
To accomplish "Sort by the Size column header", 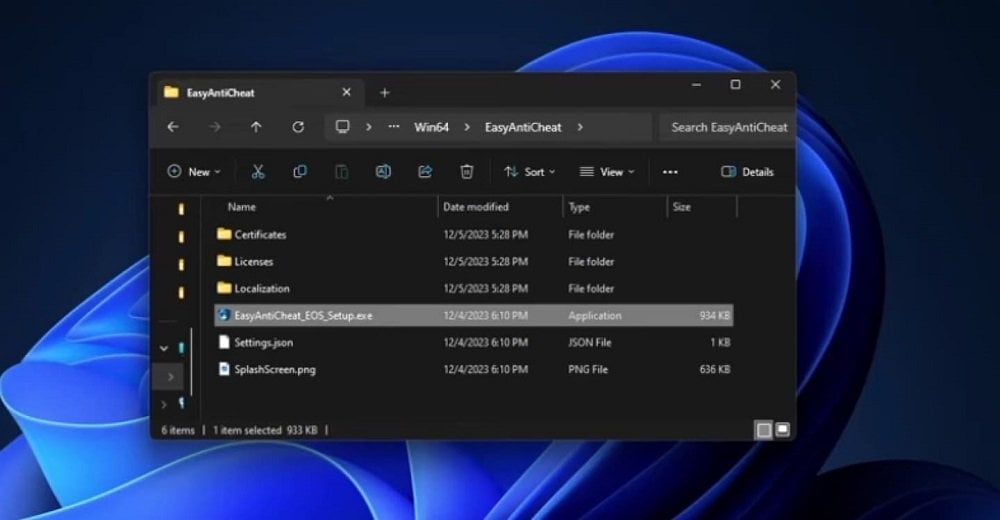I will click(x=682, y=207).
